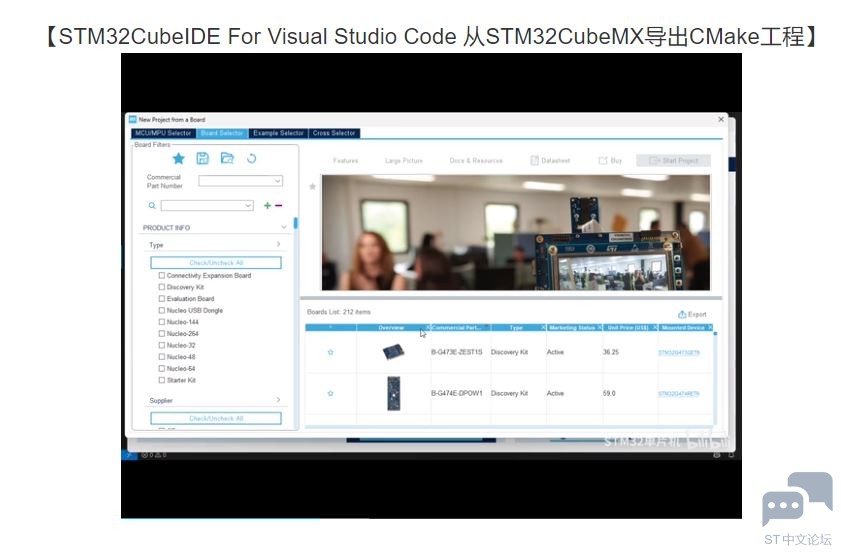Remove the Type column via its X
Screen dimensions: 841x555
[543, 327]
